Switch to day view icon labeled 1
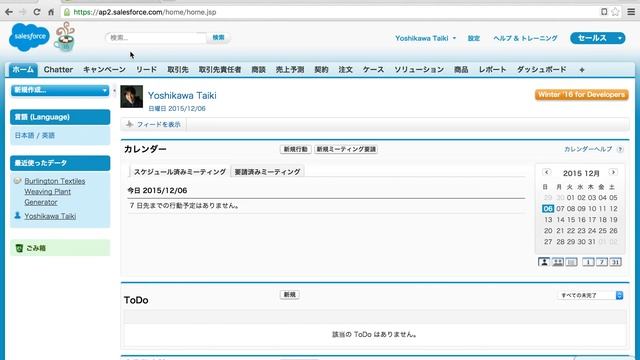The height and width of the screenshot is (360, 640). [x=588, y=262]
